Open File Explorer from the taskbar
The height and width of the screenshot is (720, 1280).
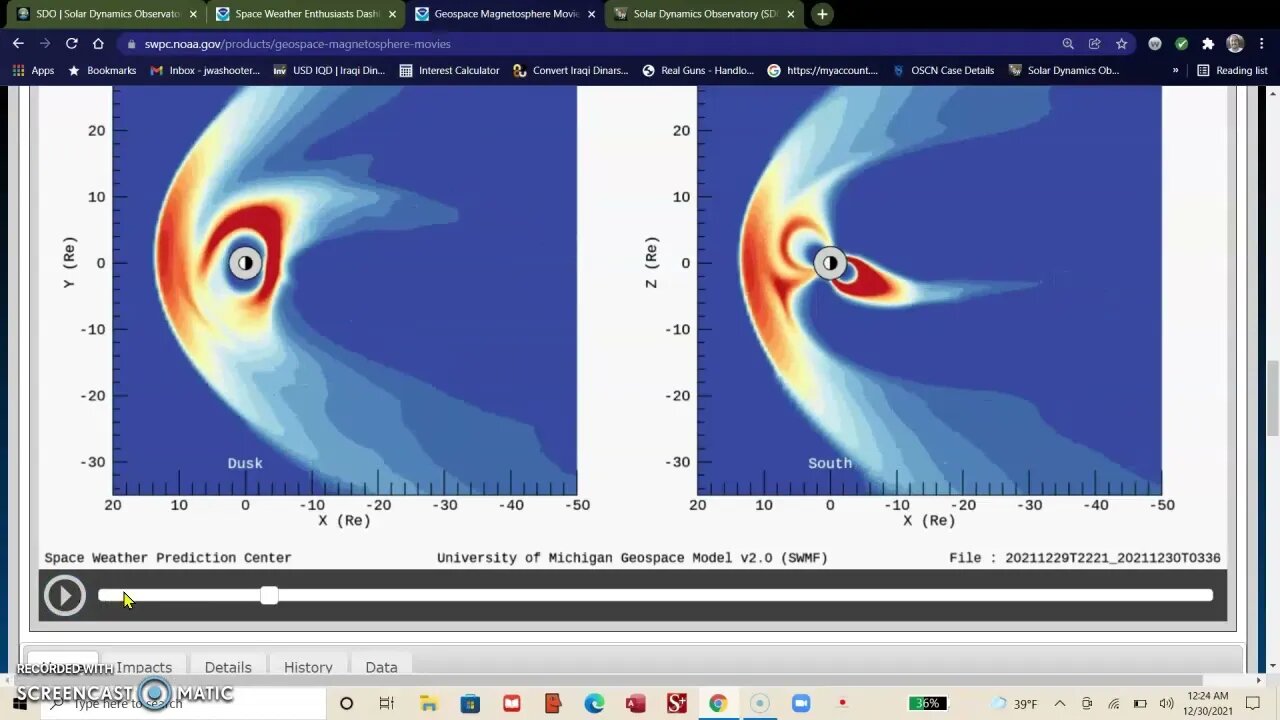click(428, 704)
